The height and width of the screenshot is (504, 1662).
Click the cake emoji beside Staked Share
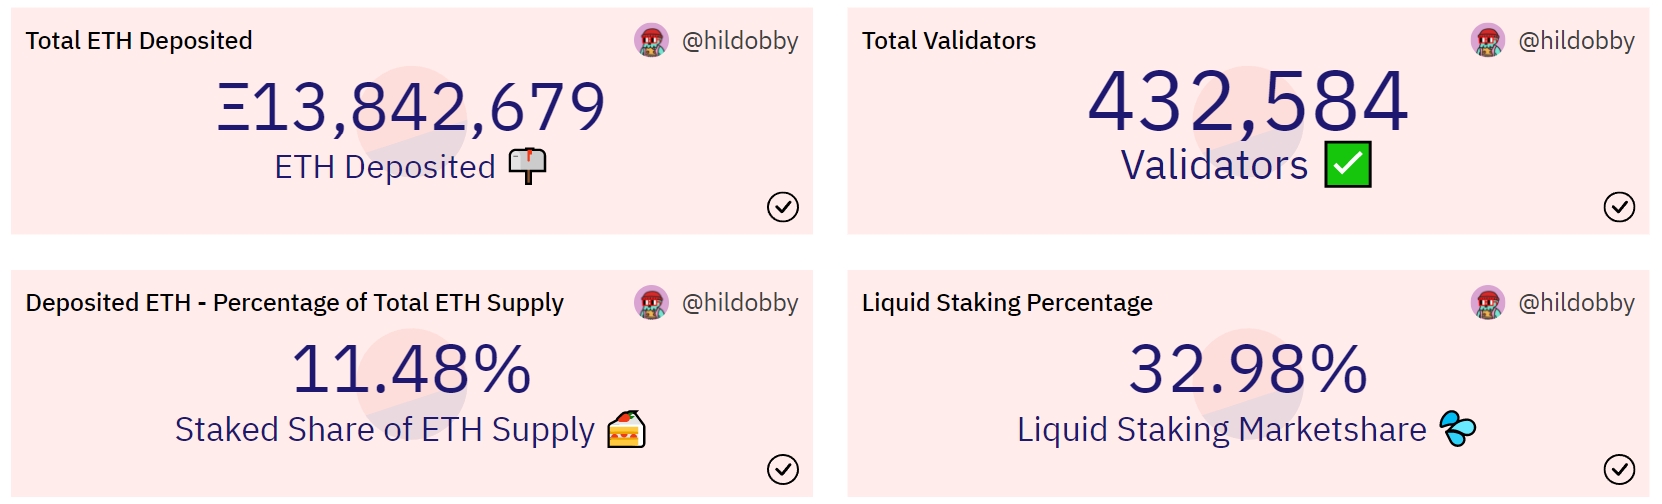(627, 429)
